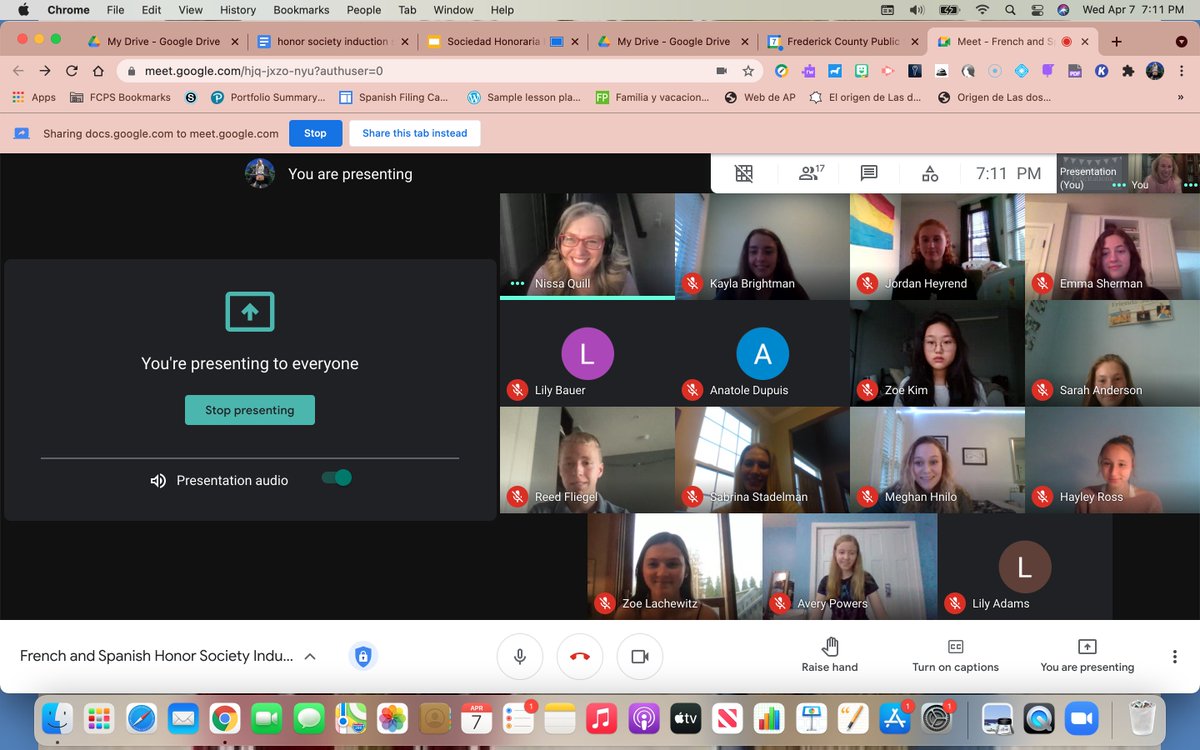Click the blue host controls shield icon
This screenshot has width=1200, height=750.
[x=362, y=657]
